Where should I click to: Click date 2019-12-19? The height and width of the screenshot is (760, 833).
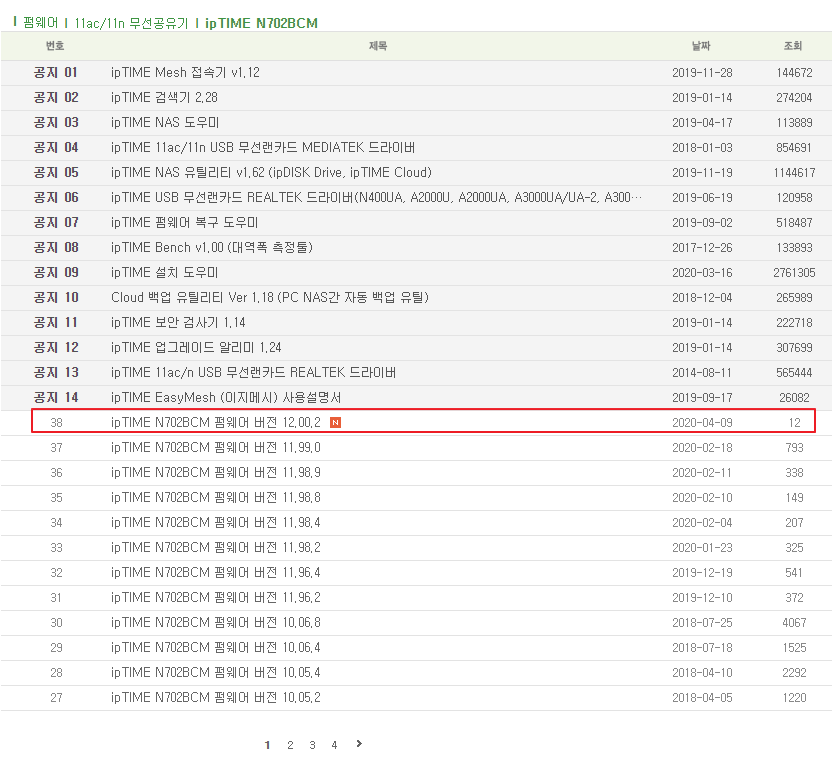(x=702, y=573)
